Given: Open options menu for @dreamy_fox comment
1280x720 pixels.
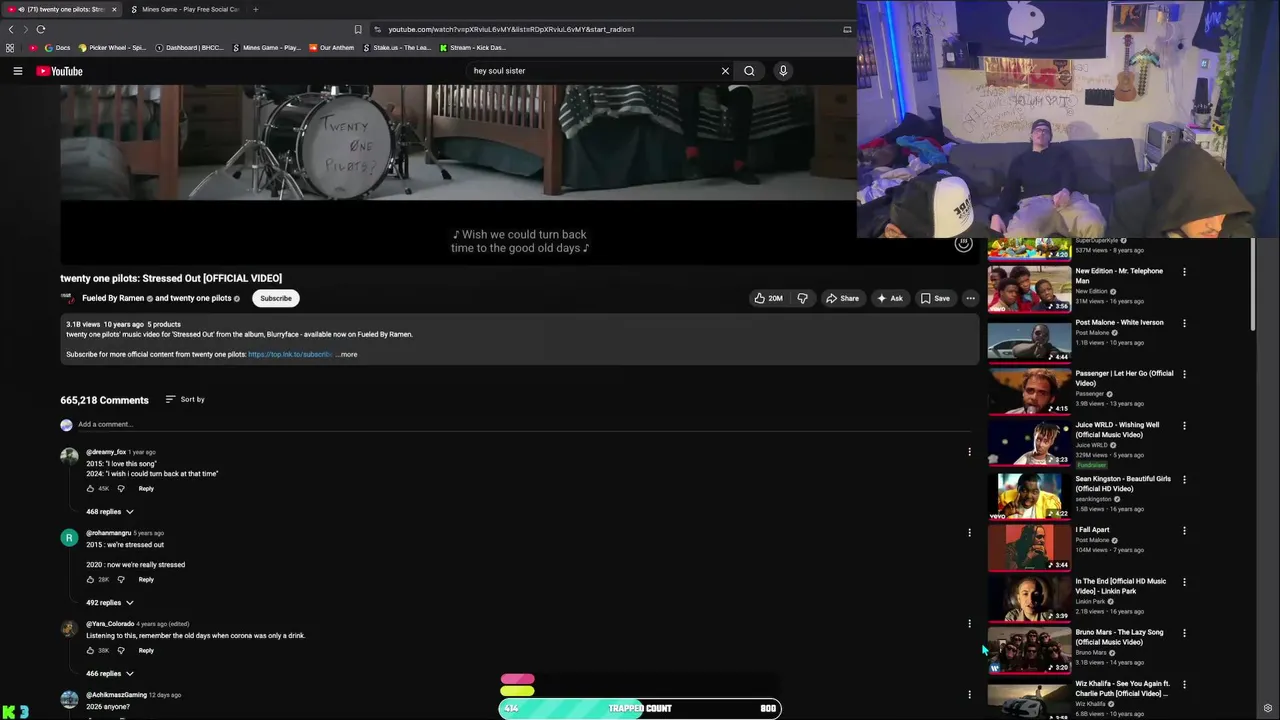Looking at the screenshot, I should (x=969, y=452).
